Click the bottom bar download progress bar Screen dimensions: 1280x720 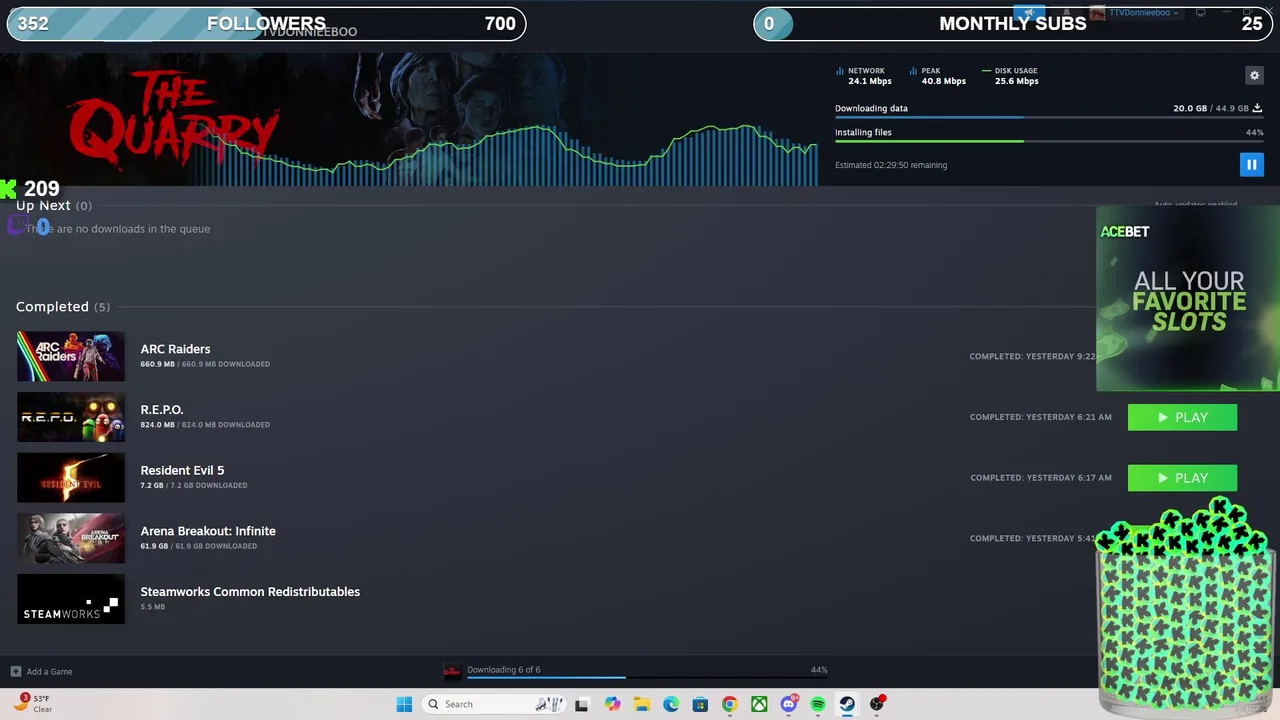(x=647, y=678)
